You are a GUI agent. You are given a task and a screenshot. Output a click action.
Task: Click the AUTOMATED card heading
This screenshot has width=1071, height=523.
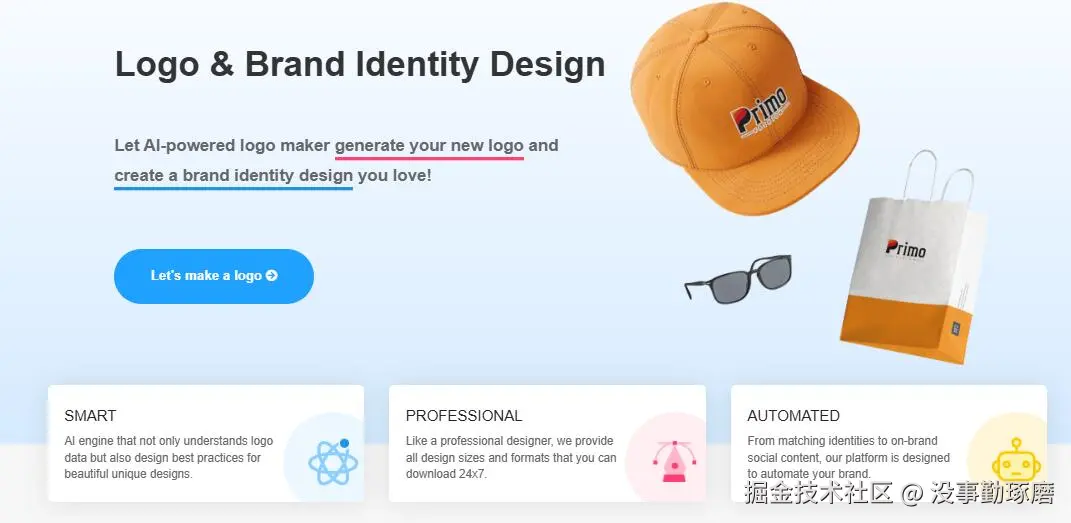tap(794, 416)
